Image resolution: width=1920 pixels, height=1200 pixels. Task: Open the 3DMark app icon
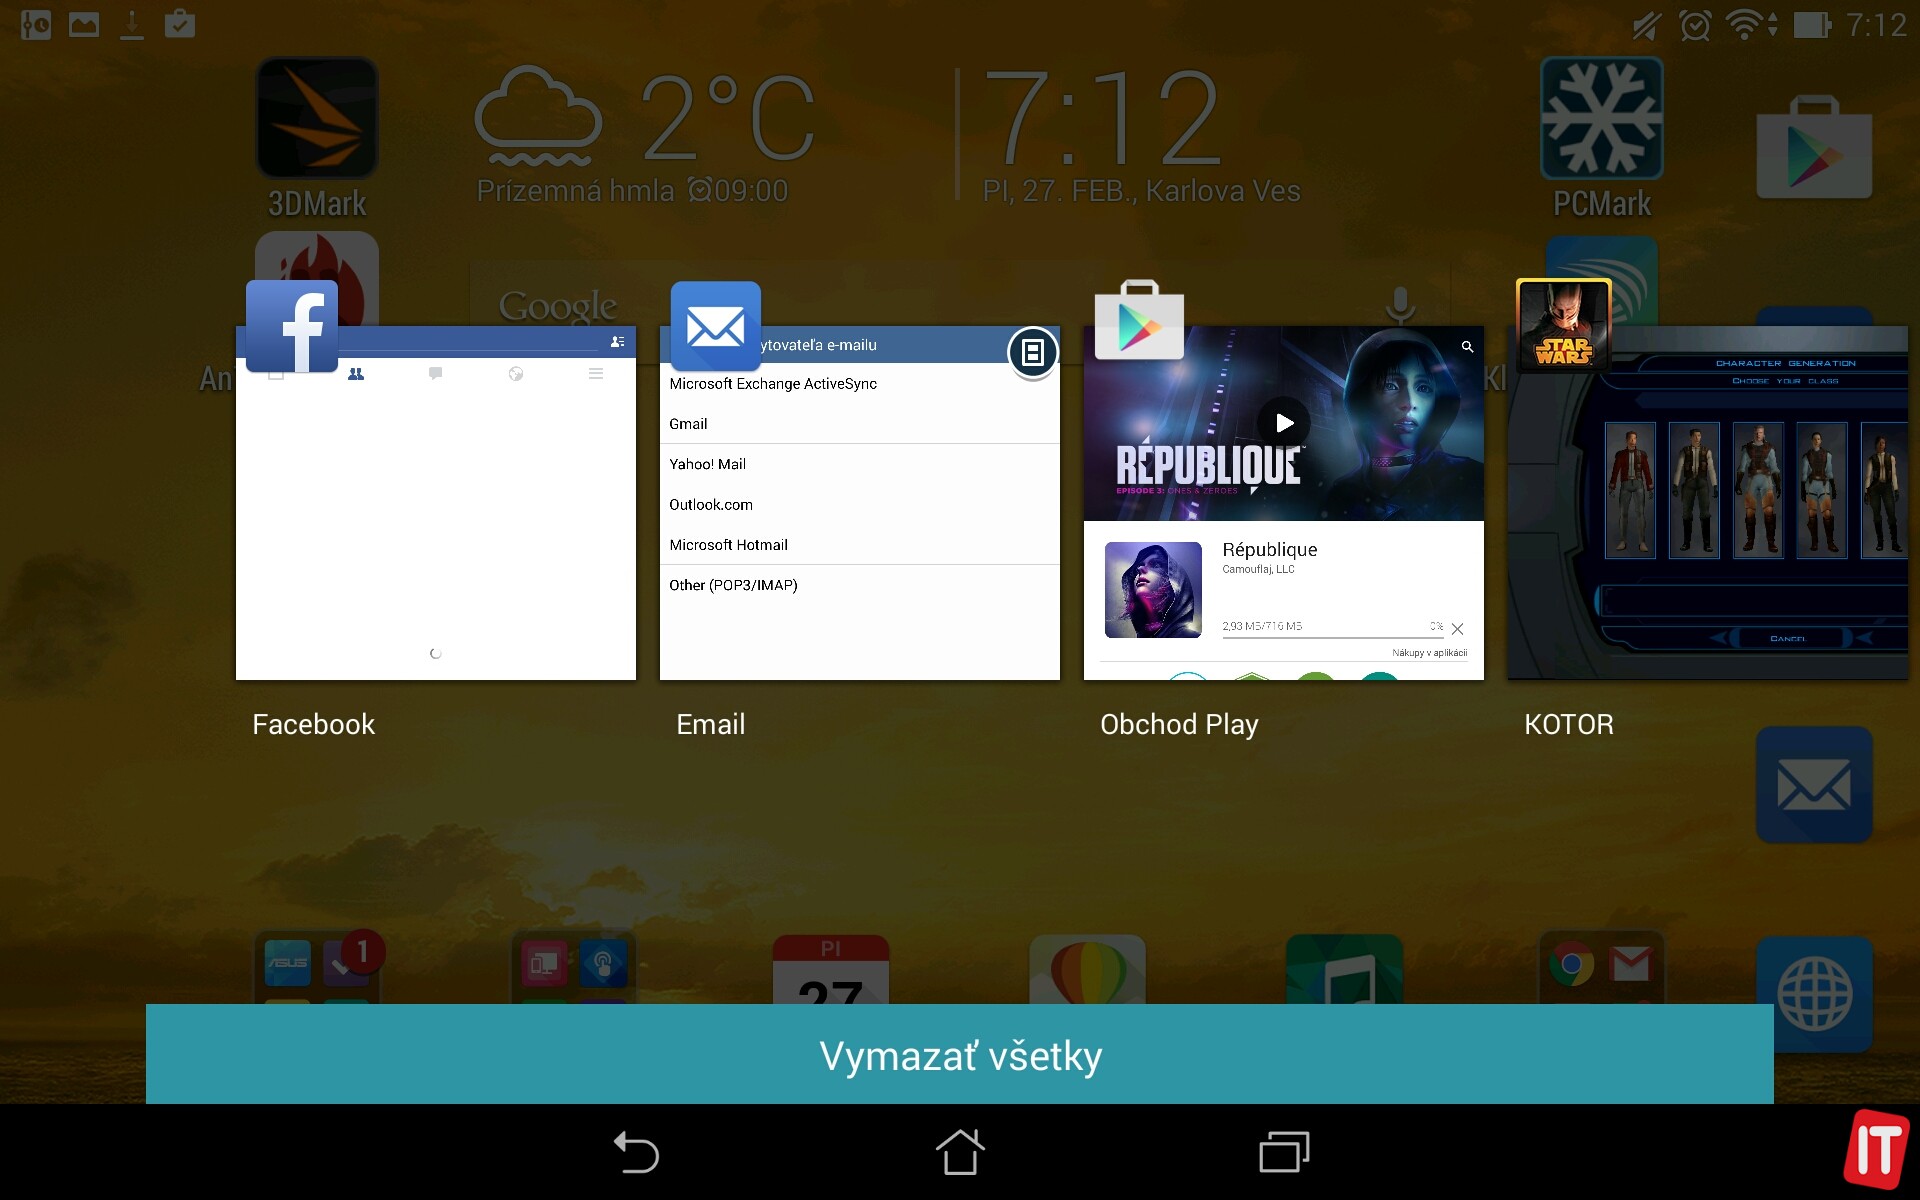coord(316,120)
